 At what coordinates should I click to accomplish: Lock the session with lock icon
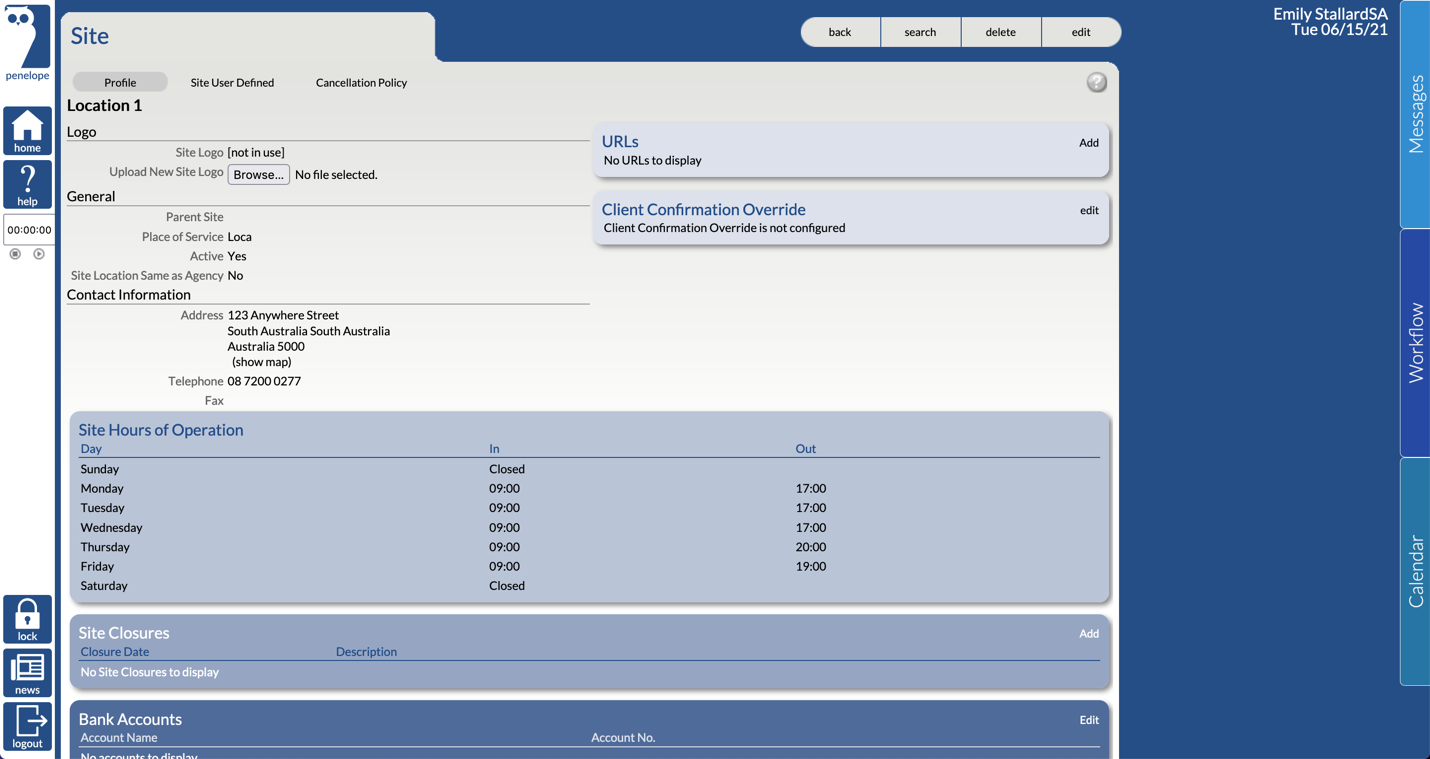click(x=27, y=620)
